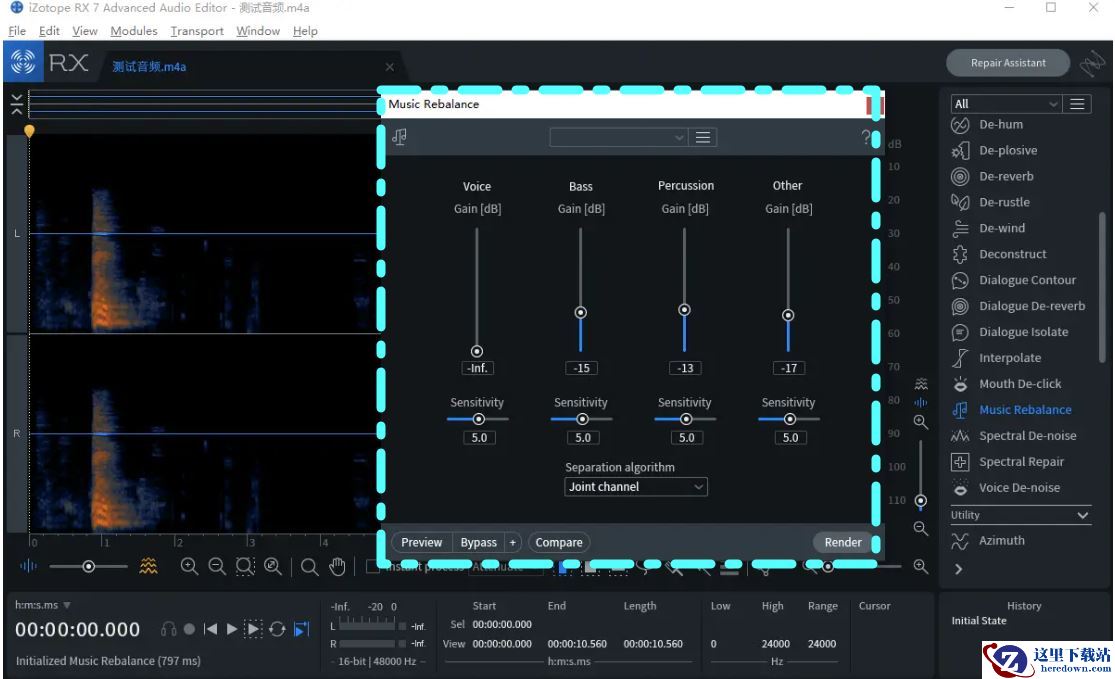Screen dimensions: 1115x679
Task: Open the Repair Assistant
Action: (x=1008, y=63)
